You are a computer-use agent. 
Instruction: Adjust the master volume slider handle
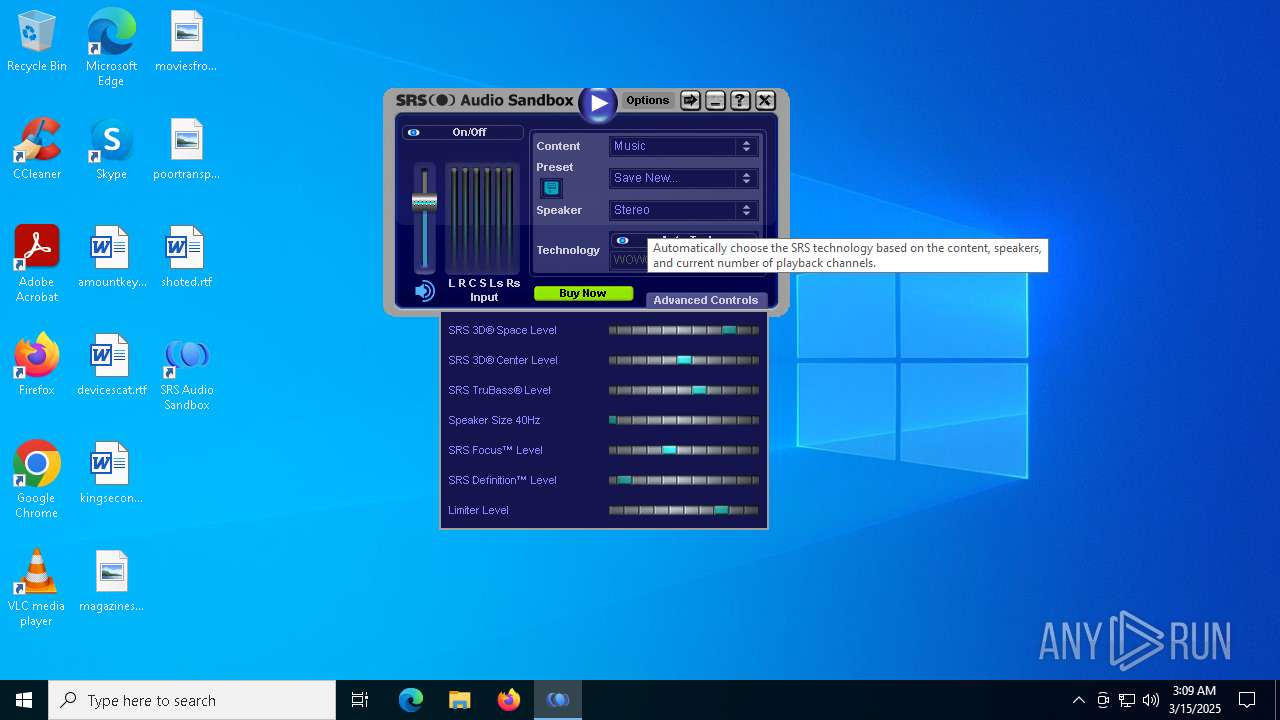coord(424,202)
